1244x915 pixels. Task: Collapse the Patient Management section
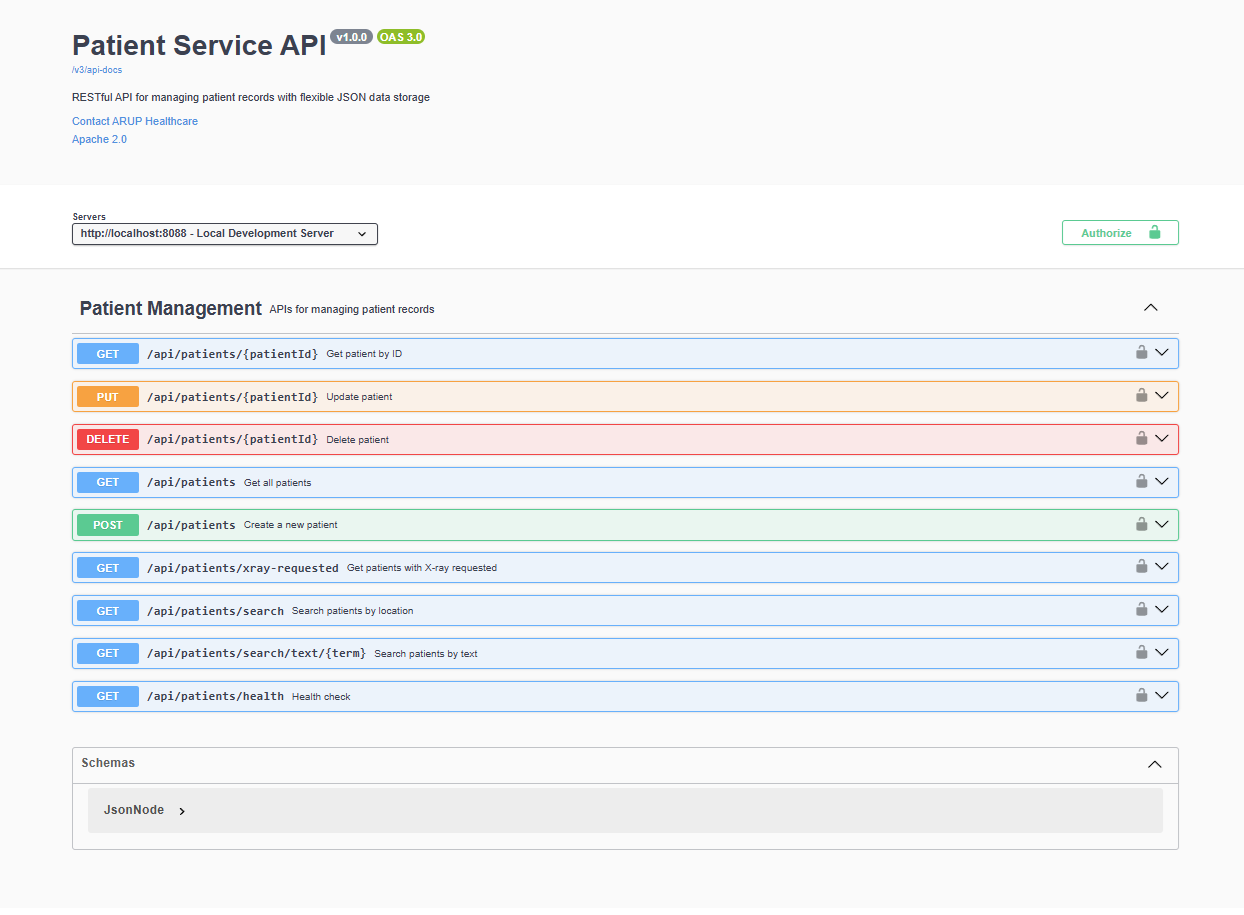pyautogui.click(x=1151, y=307)
